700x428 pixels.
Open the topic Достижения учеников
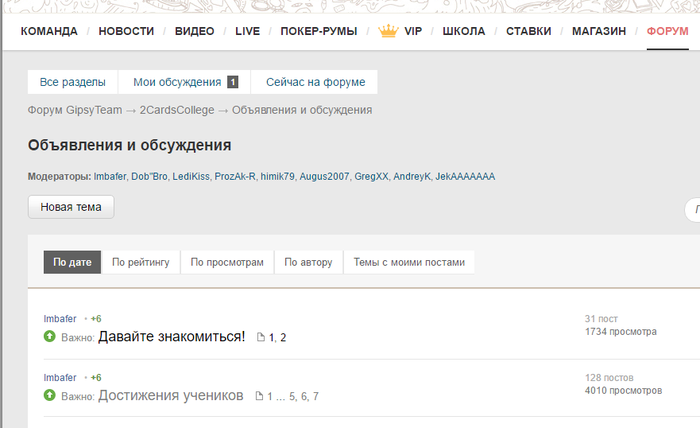click(x=171, y=395)
